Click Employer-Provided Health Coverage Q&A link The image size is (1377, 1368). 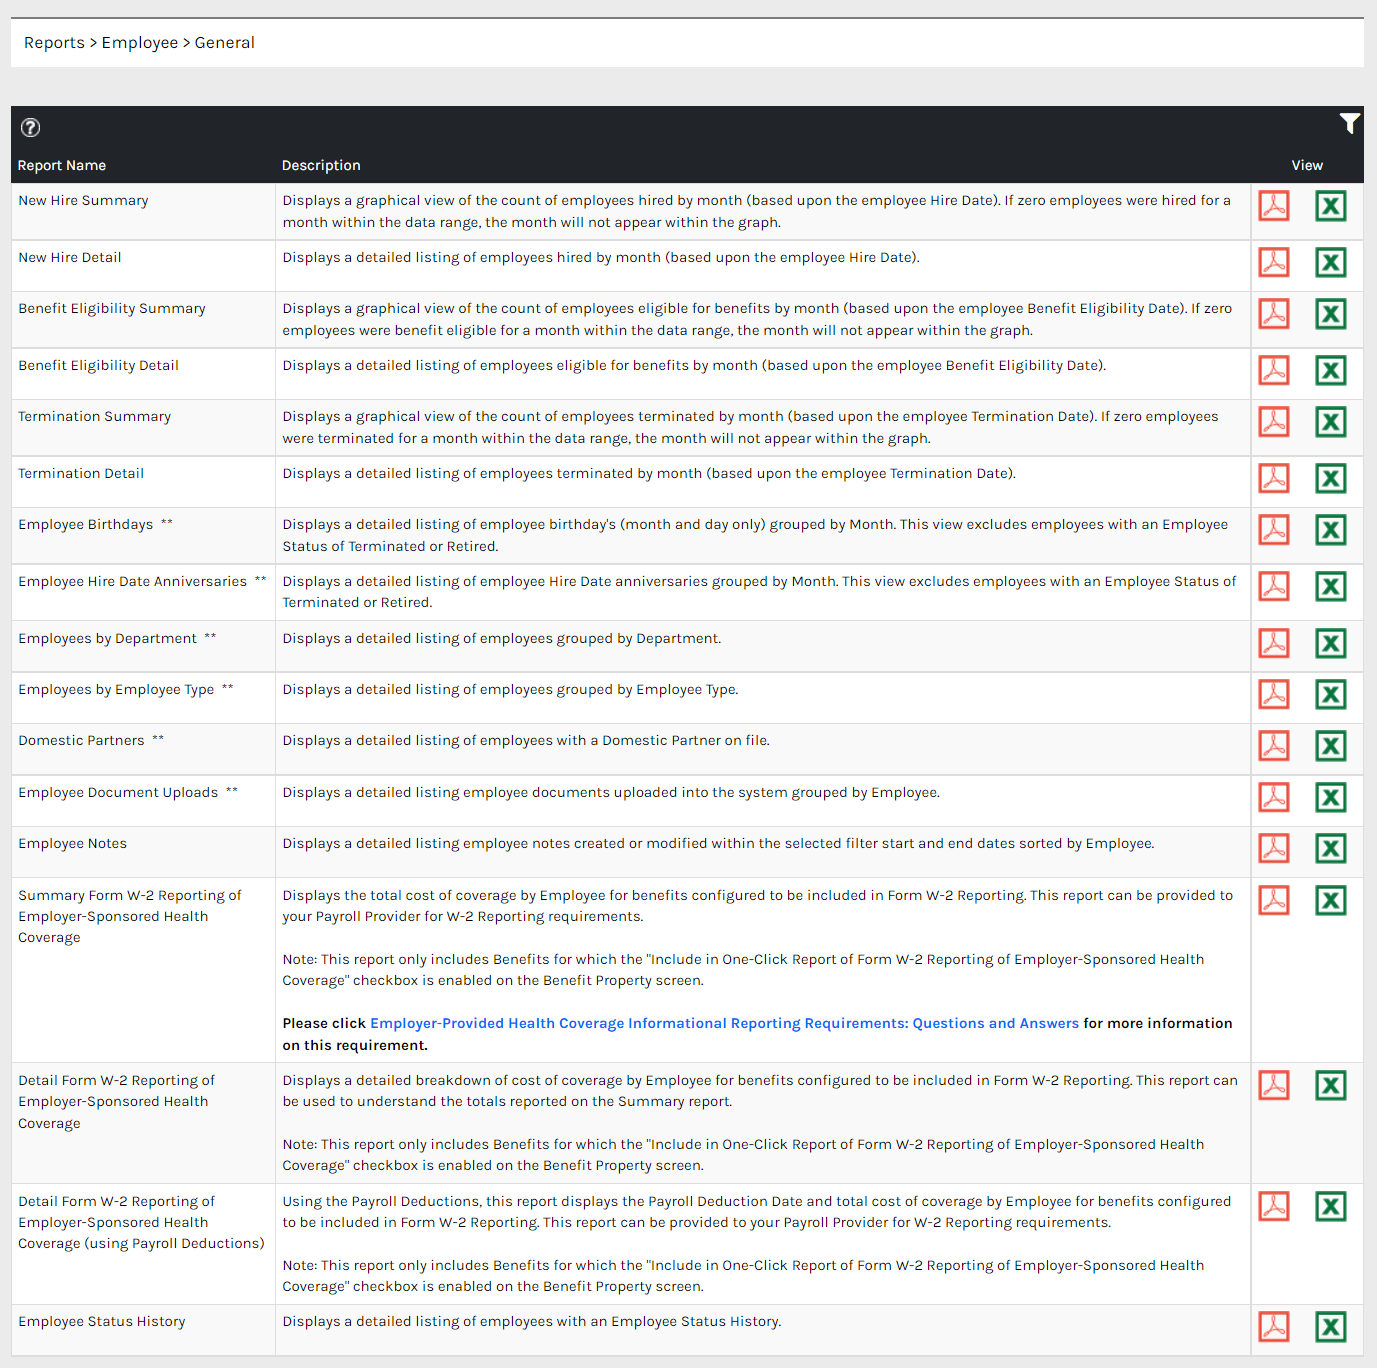tap(724, 1023)
